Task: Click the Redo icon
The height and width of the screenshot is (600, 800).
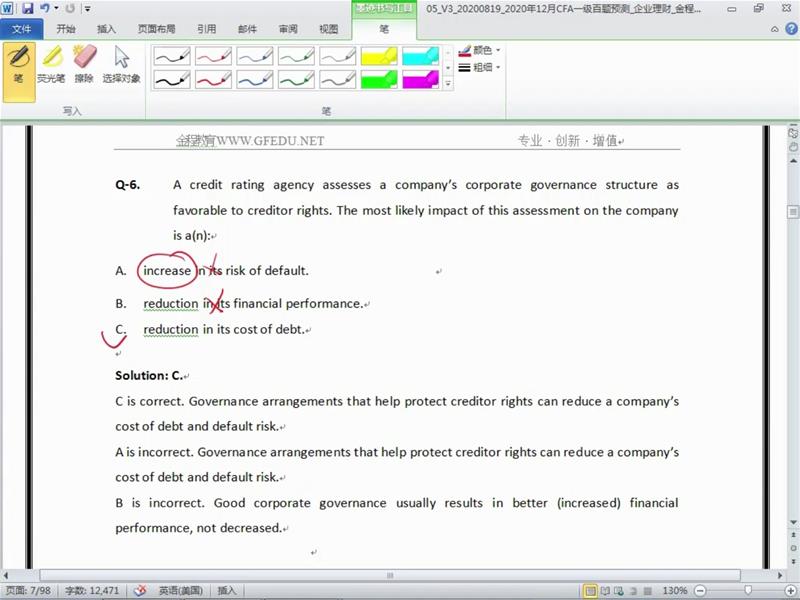Action: pos(70,8)
